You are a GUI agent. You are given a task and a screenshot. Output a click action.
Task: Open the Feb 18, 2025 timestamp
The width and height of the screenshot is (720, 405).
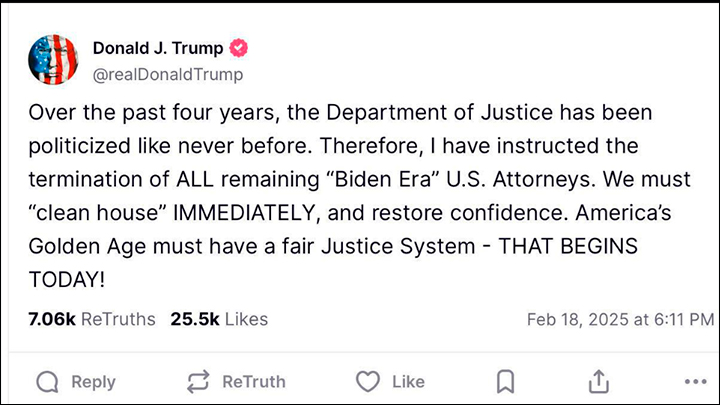point(620,320)
